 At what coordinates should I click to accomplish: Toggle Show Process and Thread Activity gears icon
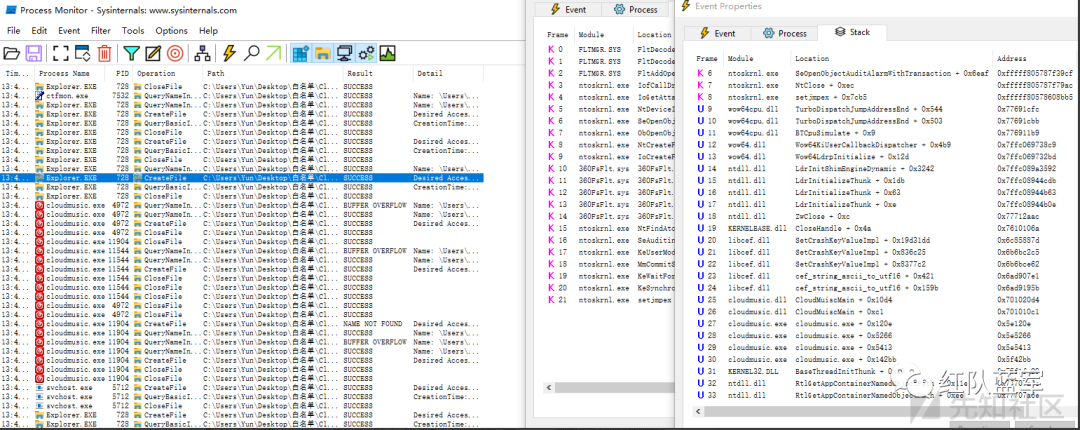point(366,52)
